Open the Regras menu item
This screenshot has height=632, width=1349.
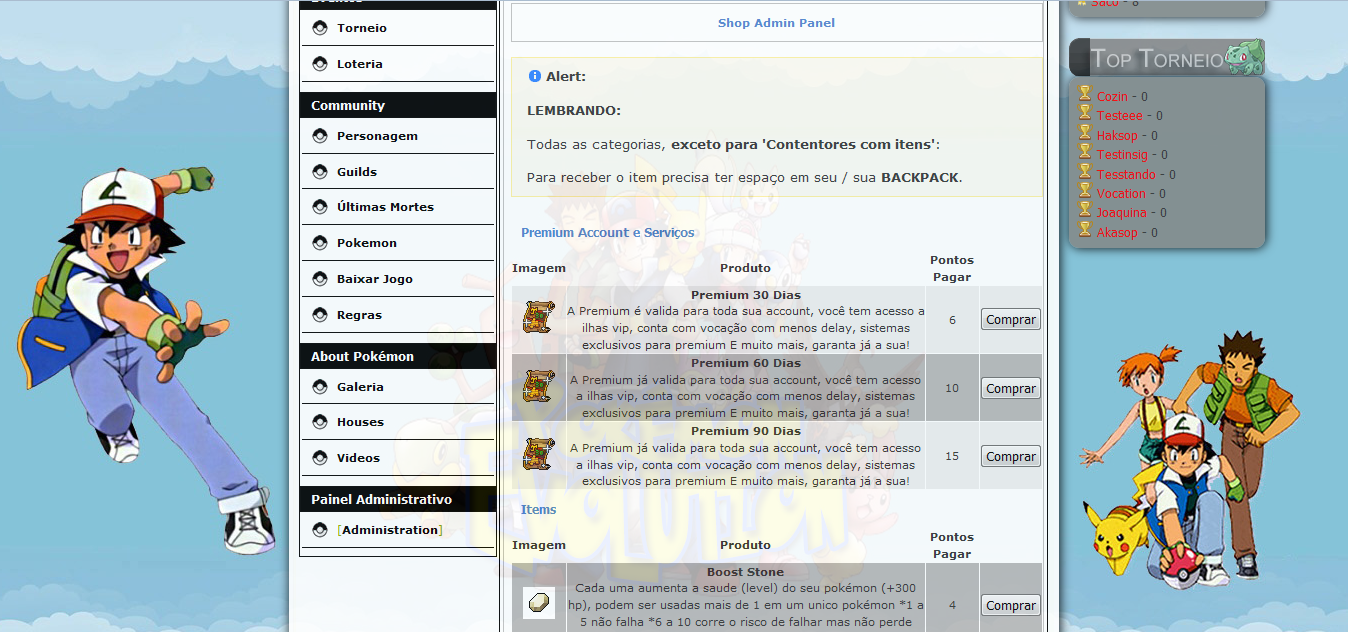(x=359, y=315)
